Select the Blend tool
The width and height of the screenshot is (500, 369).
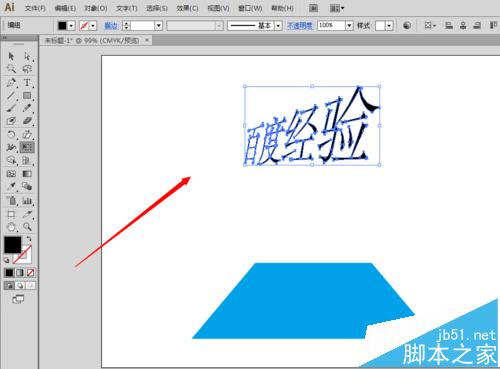click(x=27, y=186)
